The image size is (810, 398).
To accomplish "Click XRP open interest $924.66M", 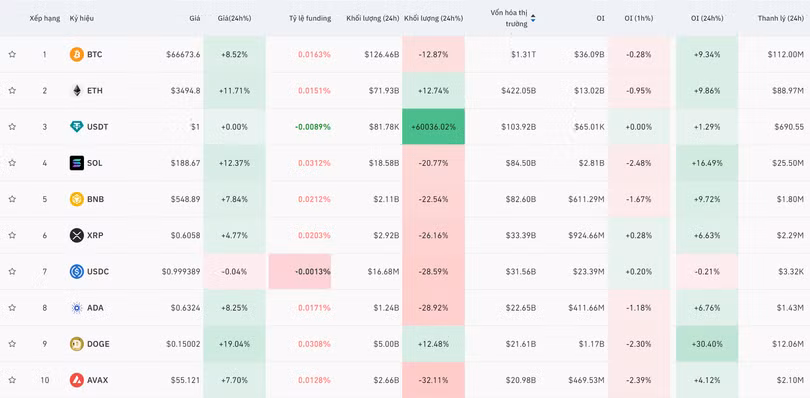I will [x=586, y=235].
